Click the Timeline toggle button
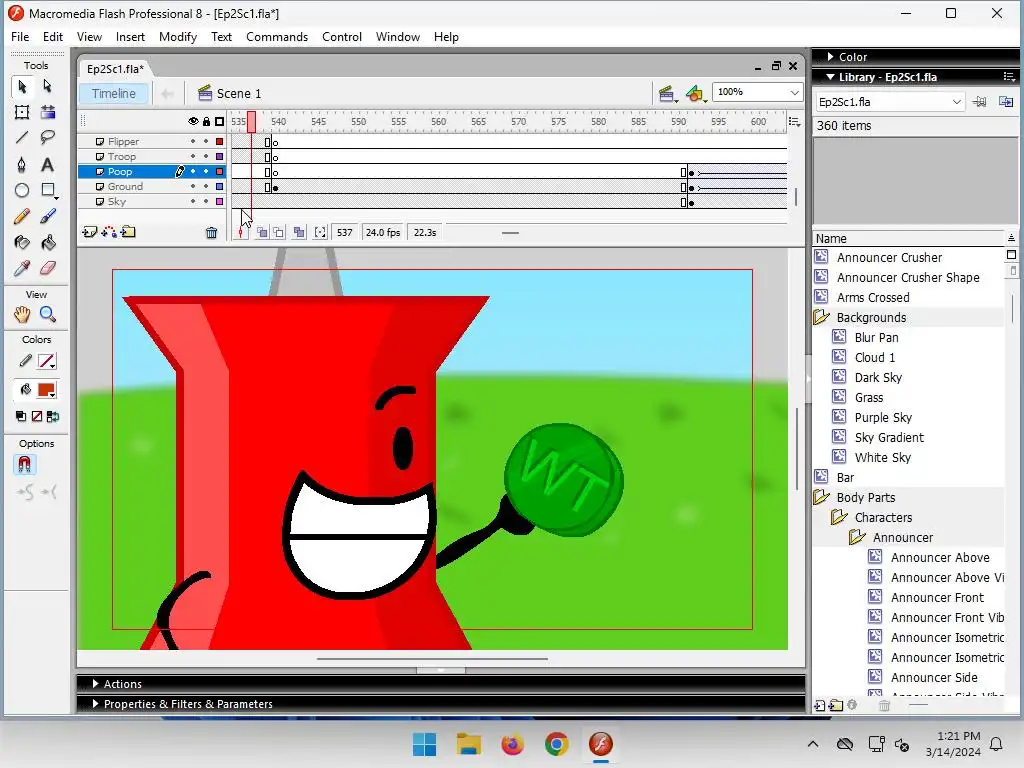 click(x=114, y=94)
